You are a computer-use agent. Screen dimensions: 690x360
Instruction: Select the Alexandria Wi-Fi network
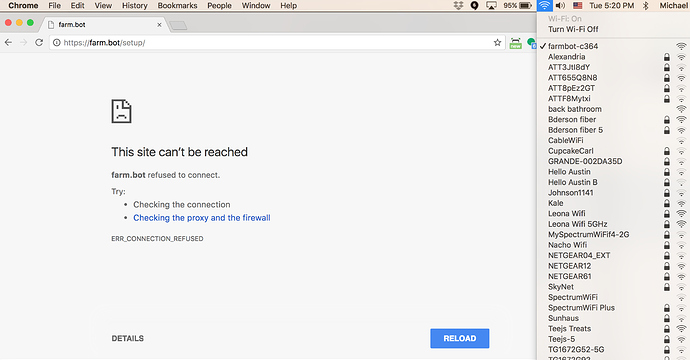tap(613, 56)
